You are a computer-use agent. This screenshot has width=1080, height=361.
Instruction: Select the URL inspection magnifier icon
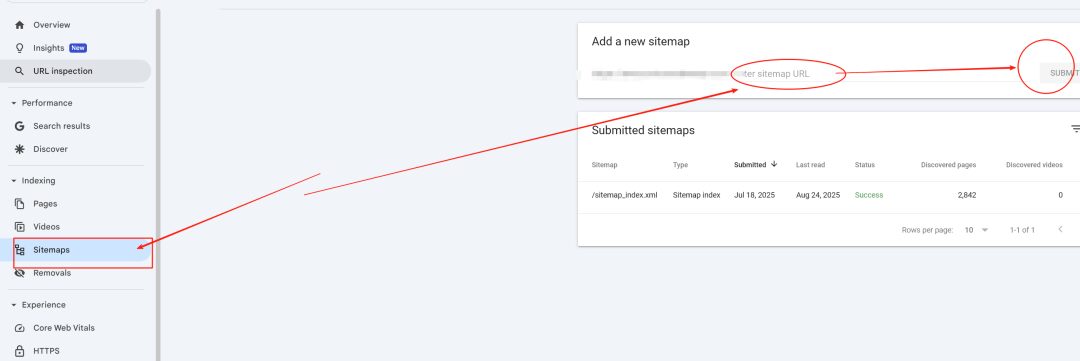point(19,71)
